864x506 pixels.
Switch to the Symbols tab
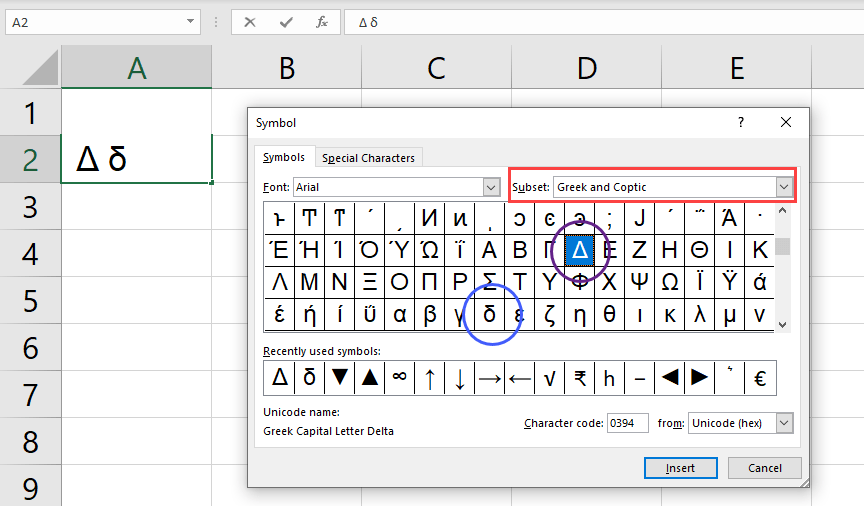(284, 157)
